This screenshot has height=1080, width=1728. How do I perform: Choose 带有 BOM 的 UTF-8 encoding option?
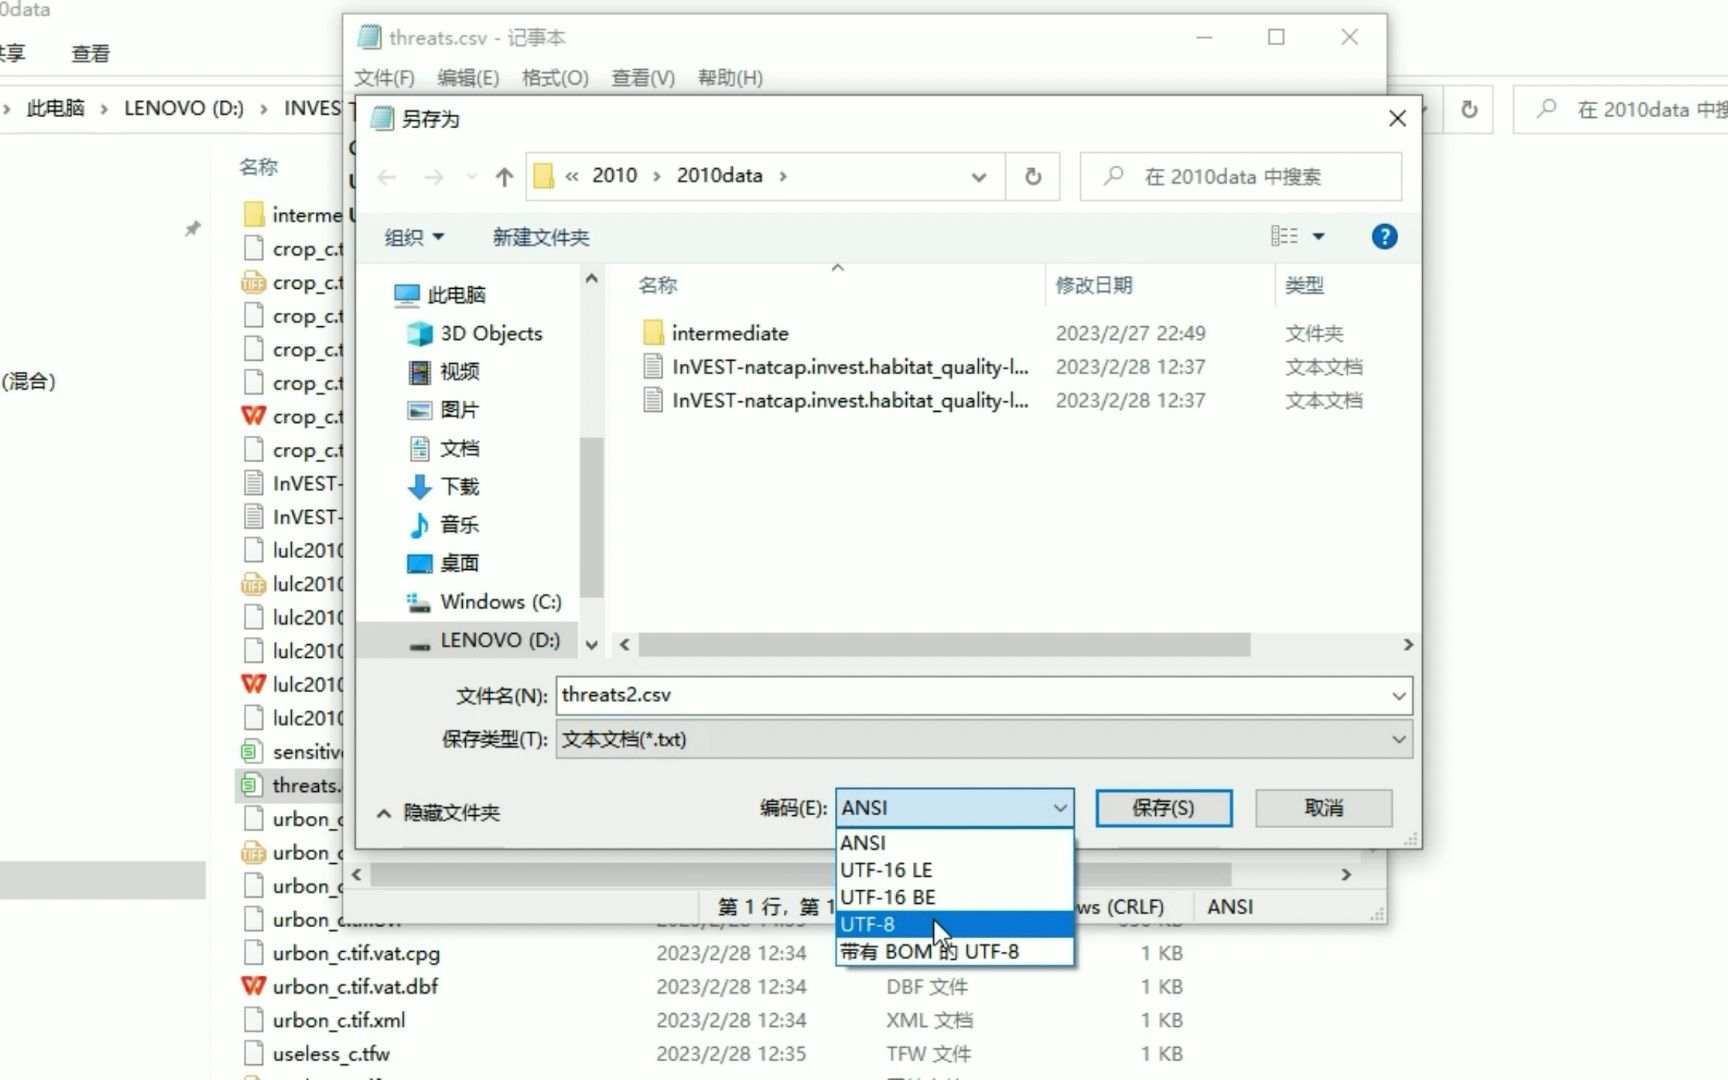(955, 952)
